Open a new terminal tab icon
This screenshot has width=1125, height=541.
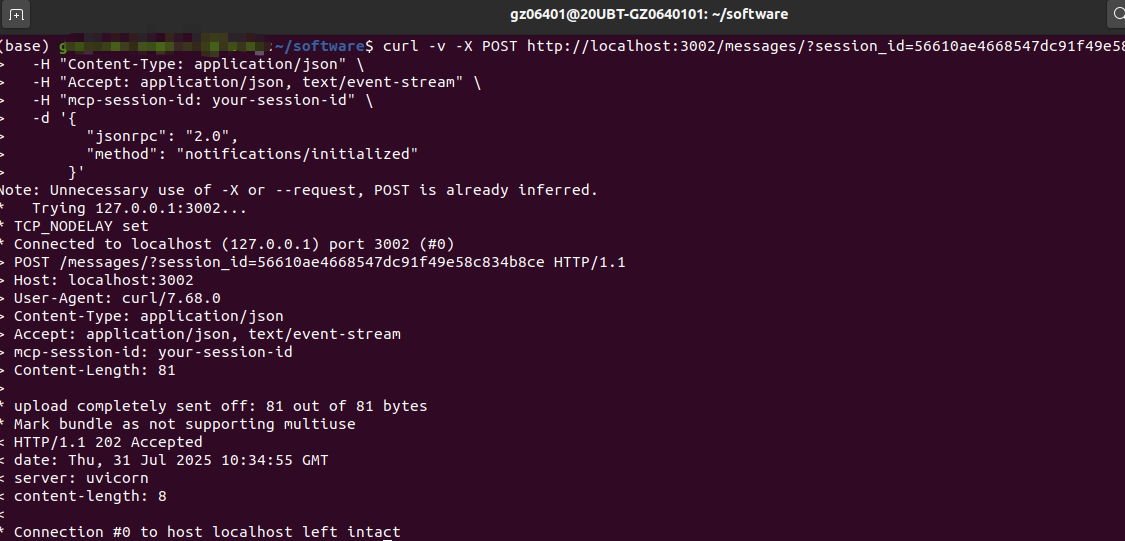pyautogui.click(x=16, y=14)
